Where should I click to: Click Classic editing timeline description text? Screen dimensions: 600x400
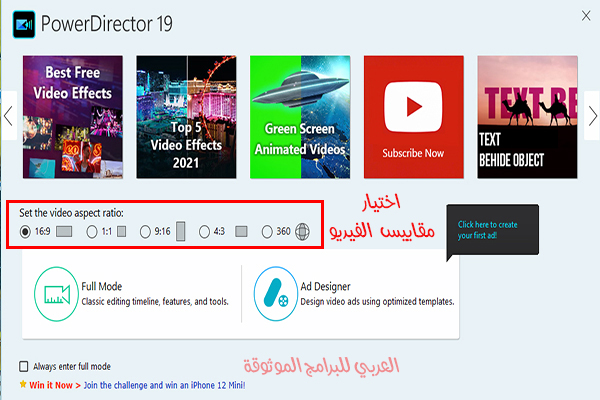[x=155, y=302]
